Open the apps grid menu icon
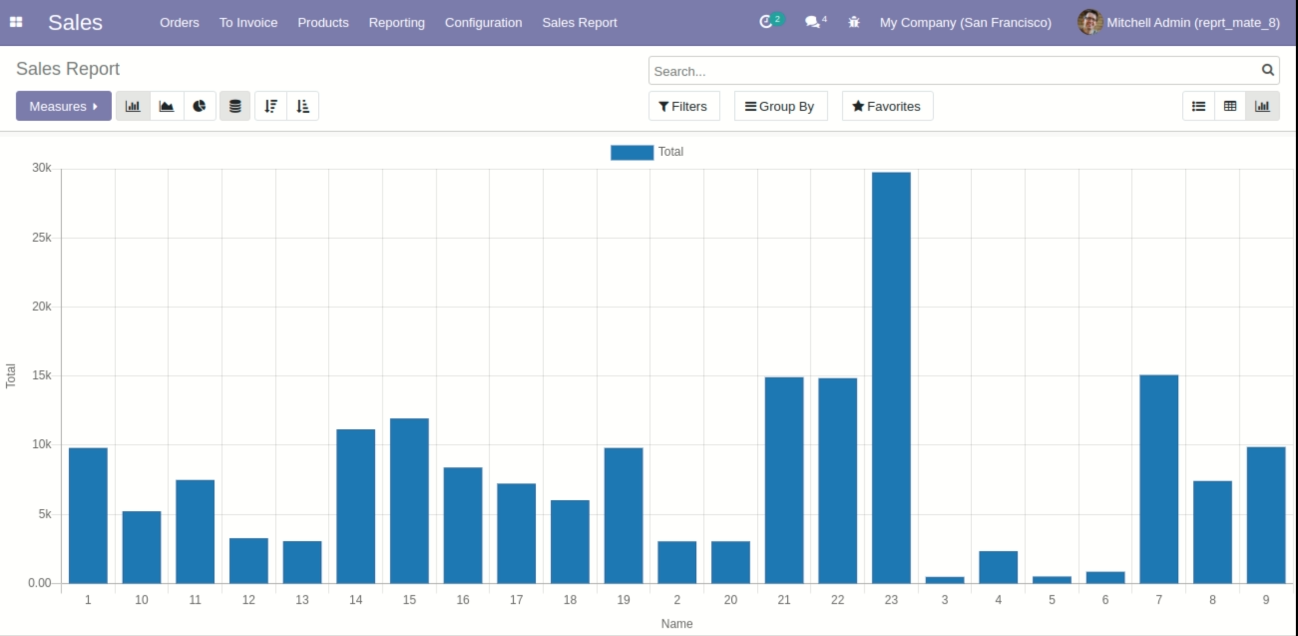 pos(16,22)
